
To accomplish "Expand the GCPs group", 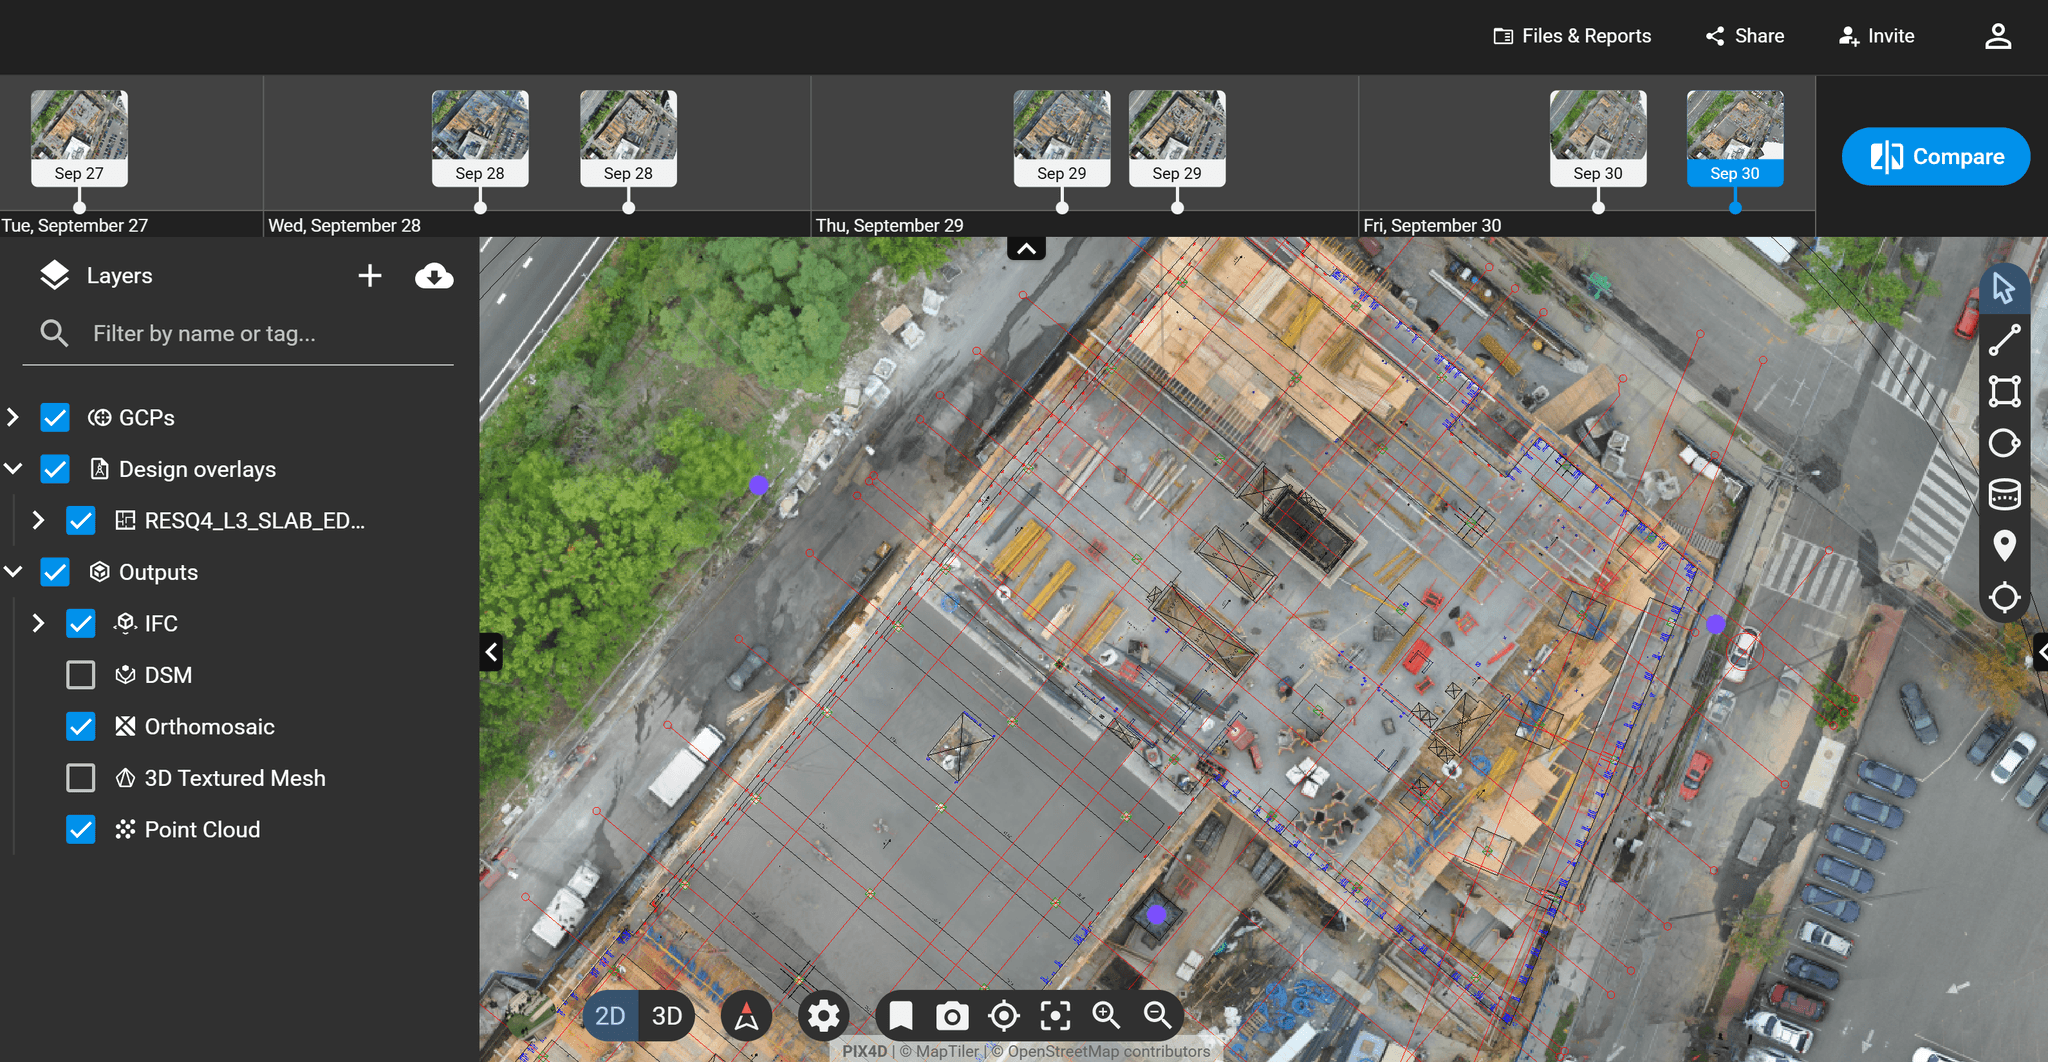I will 13,418.
